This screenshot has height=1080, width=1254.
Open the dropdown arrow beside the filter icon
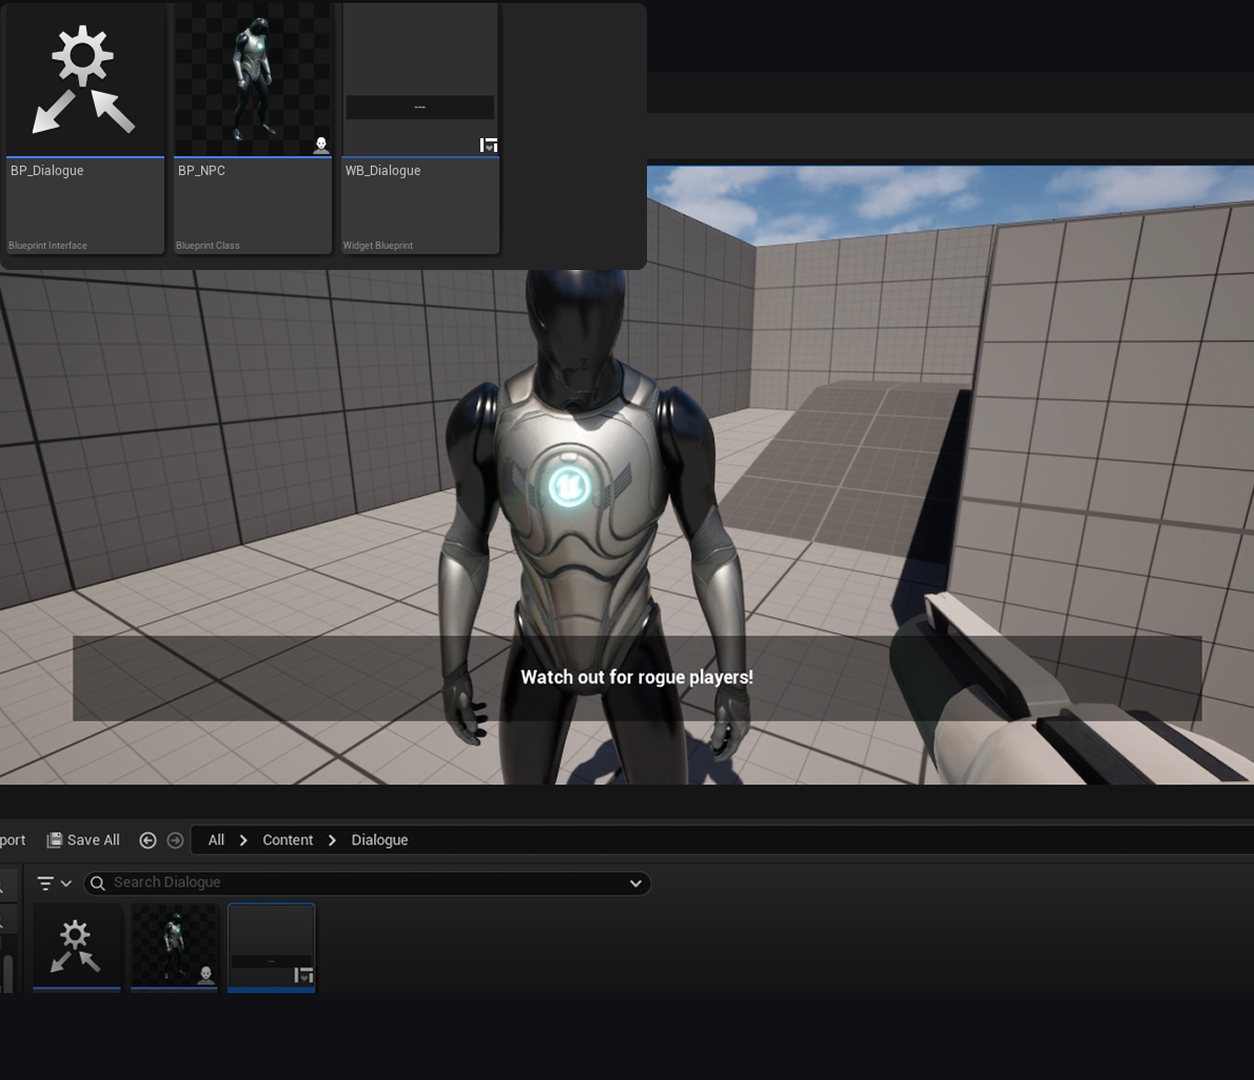(65, 883)
